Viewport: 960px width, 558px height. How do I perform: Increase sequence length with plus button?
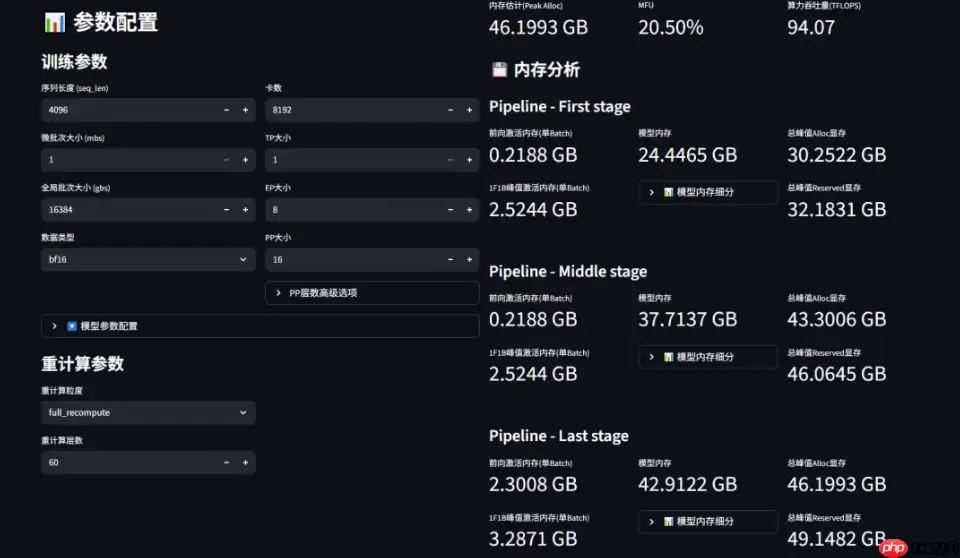coord(245,110)
